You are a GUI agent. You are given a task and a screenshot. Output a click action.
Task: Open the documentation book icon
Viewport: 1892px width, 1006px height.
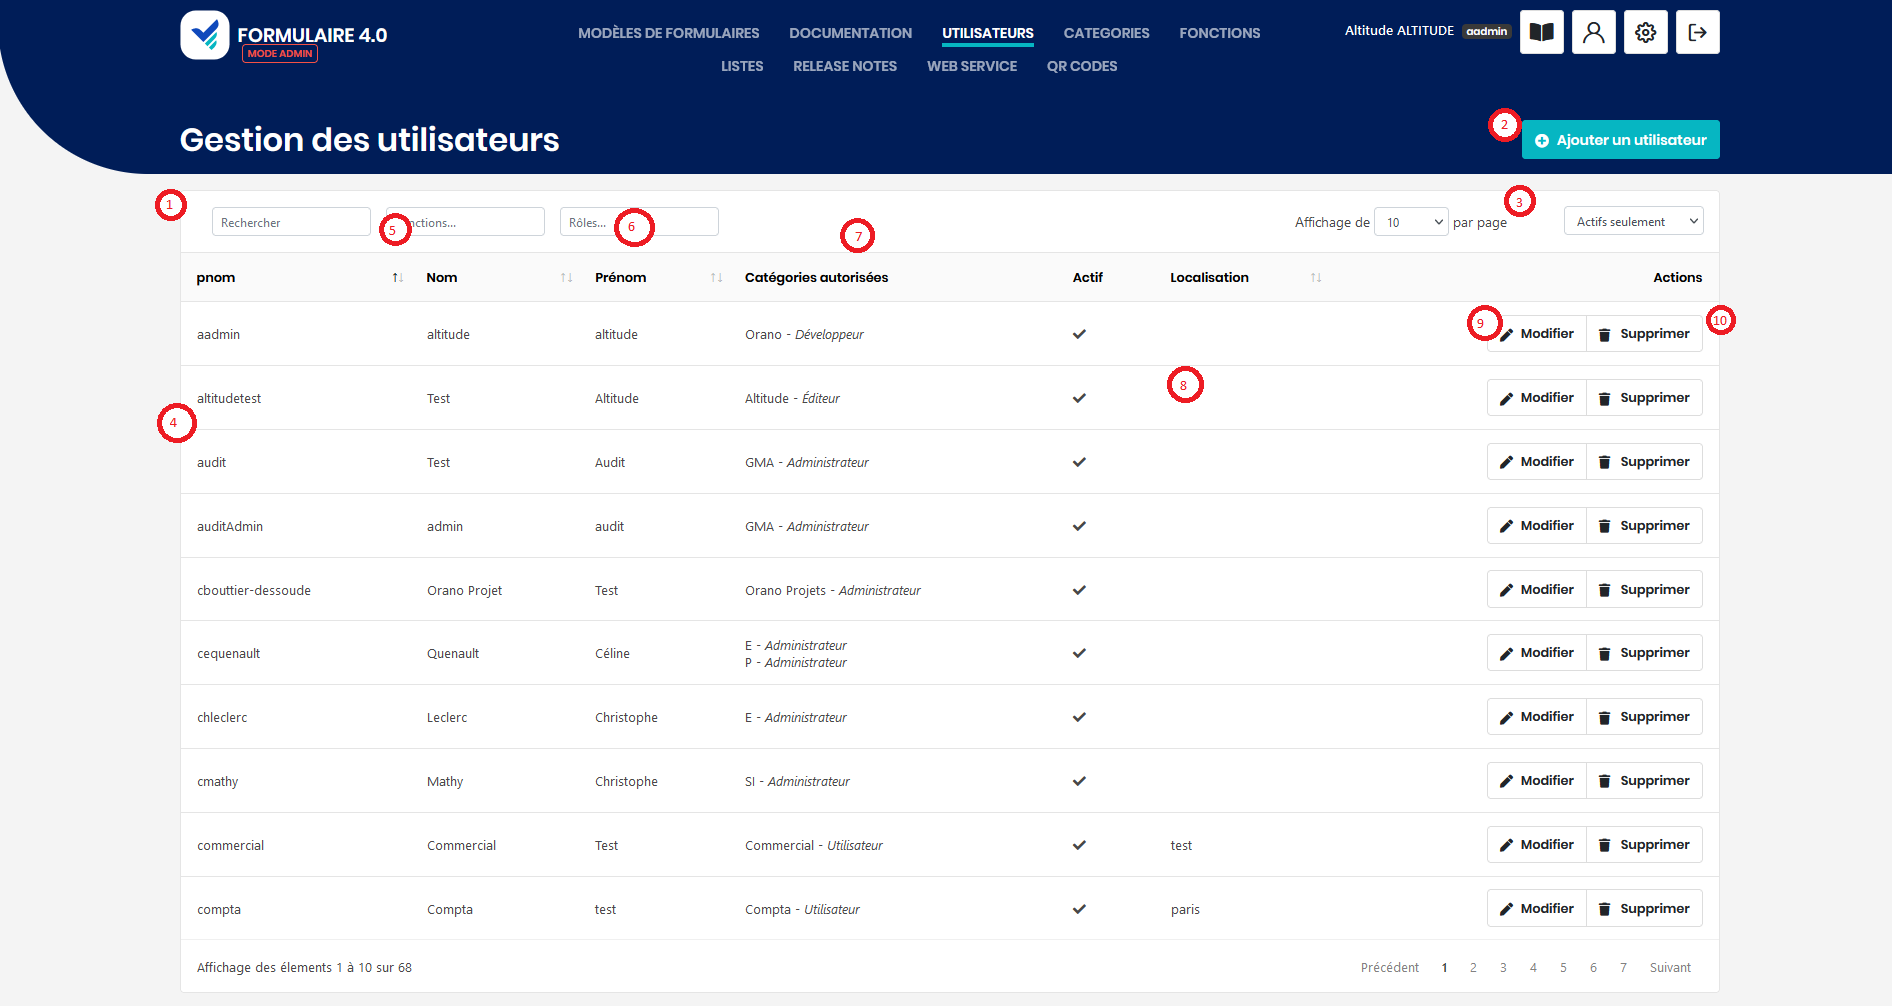tap(1541, 32)
